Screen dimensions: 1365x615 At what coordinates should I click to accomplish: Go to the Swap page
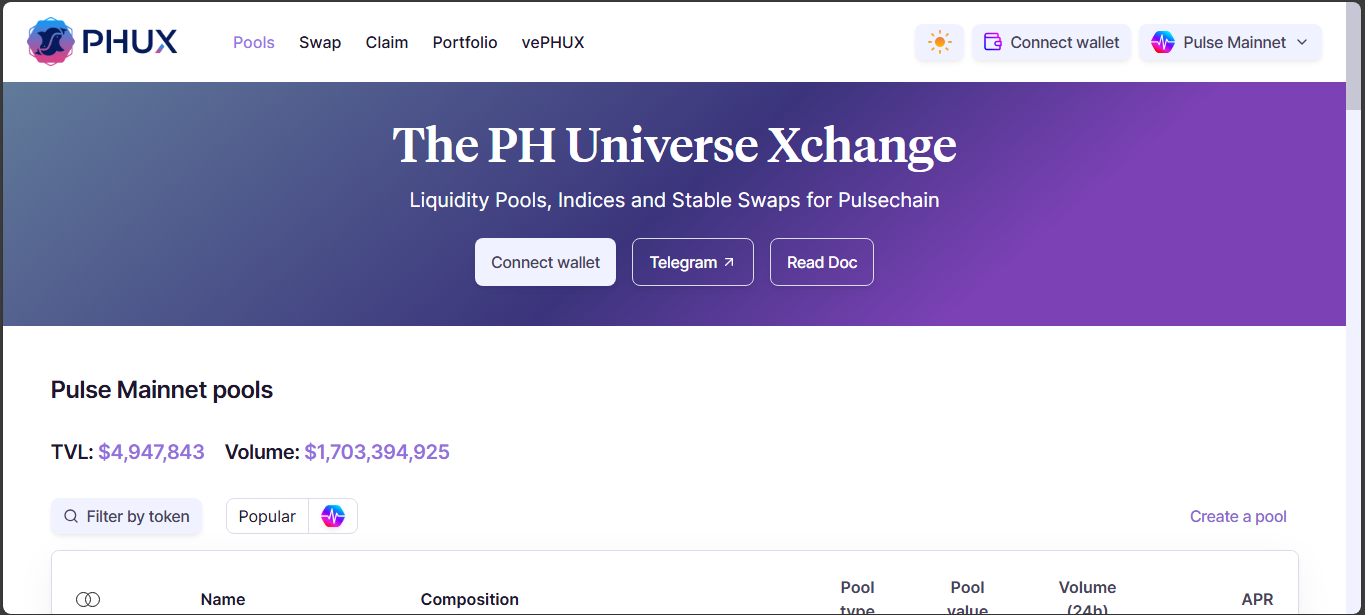[x=320, y=42]
